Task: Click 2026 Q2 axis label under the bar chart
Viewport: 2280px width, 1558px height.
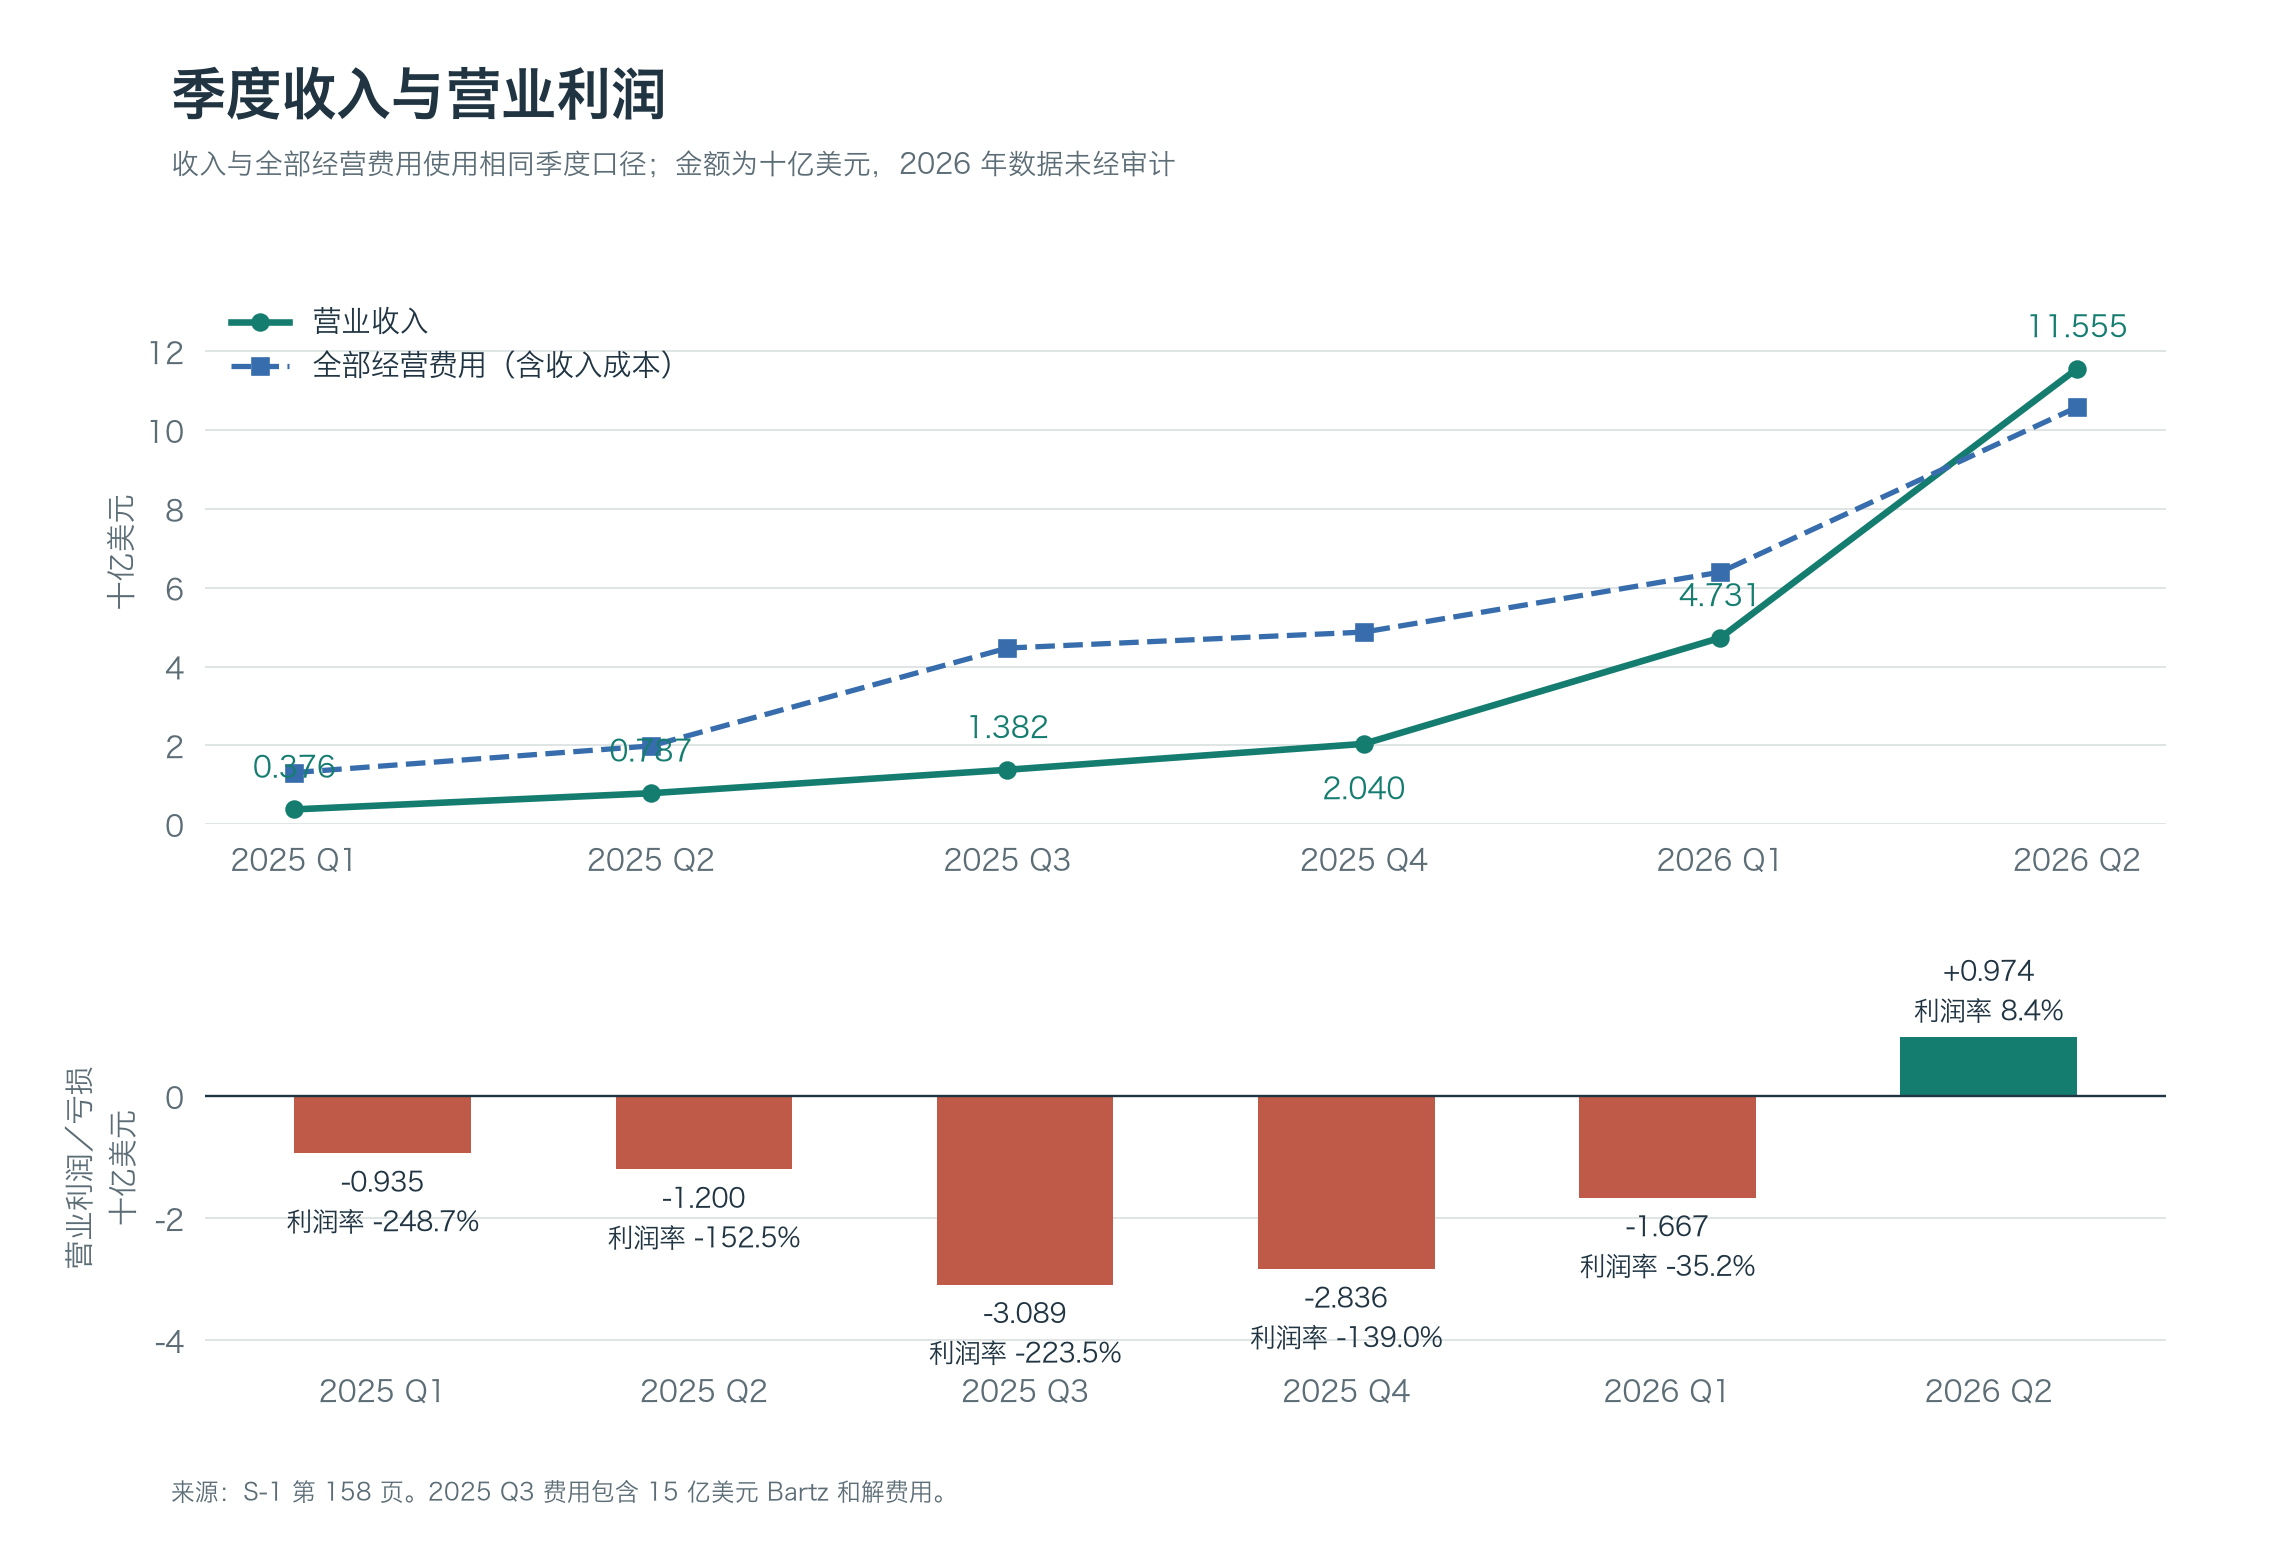Action: pos(1988,1391)
